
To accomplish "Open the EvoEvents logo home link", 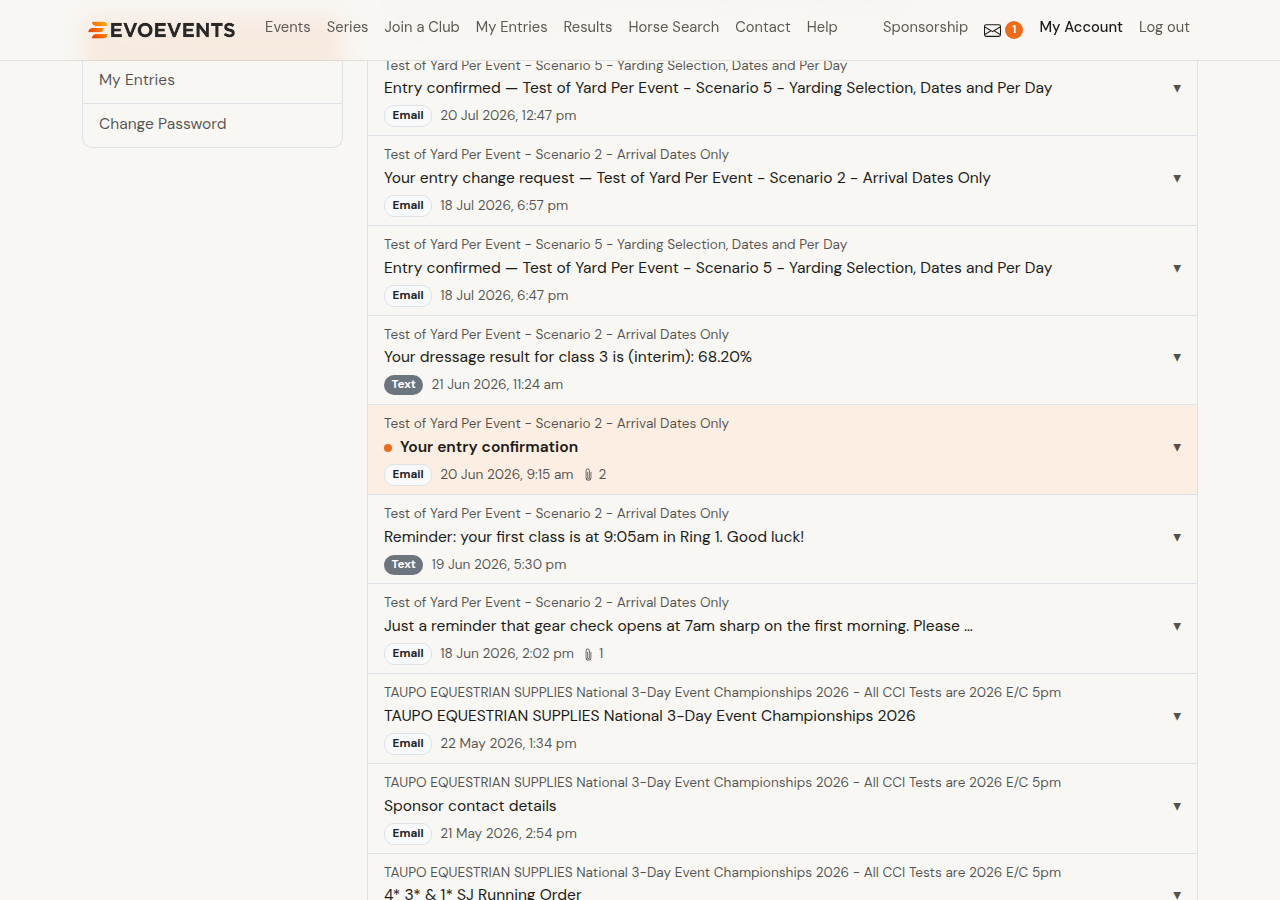I will pyautogui.click(x=162, y=30).
